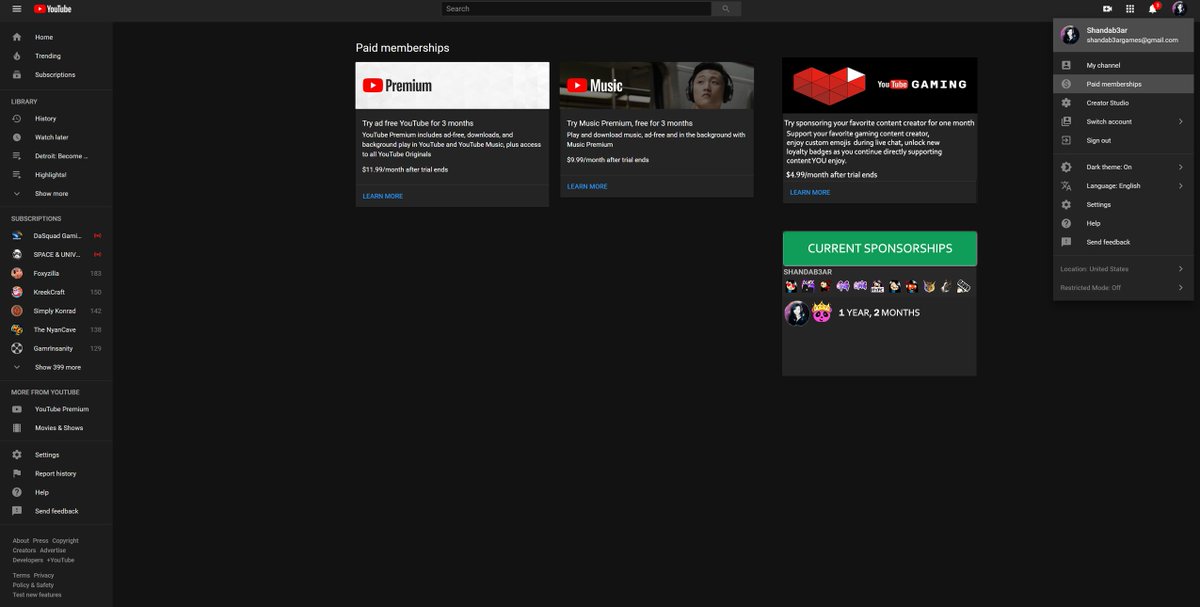This screenshot has height=607, width=1200.
Task: Click the Copyright footer link
Action: [x=65, y=541]
